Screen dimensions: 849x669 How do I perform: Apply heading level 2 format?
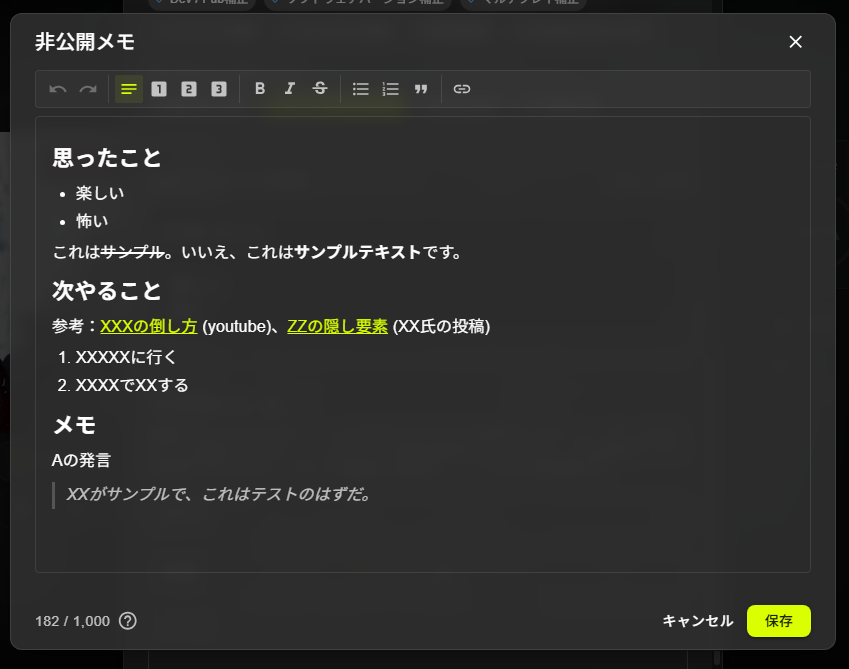pos(189,89)
